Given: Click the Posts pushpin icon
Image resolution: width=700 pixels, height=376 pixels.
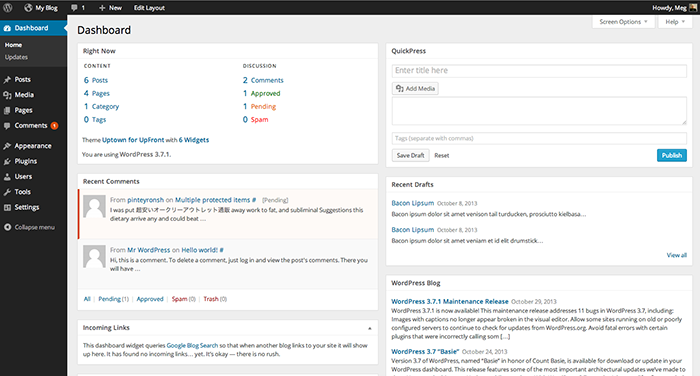Looking at the screenshot, I should (x=7, y=79).
